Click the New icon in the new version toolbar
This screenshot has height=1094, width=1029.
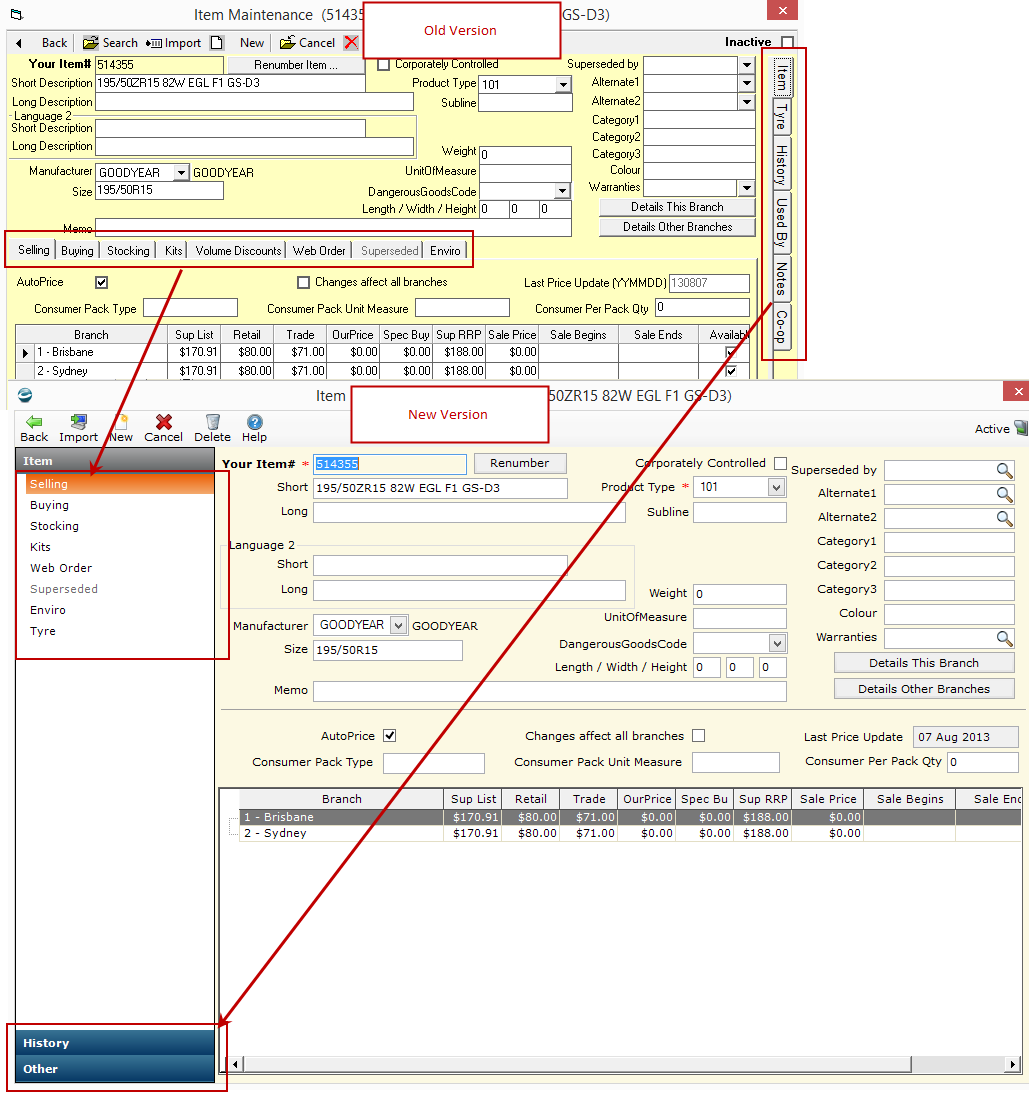coord(121,421)
